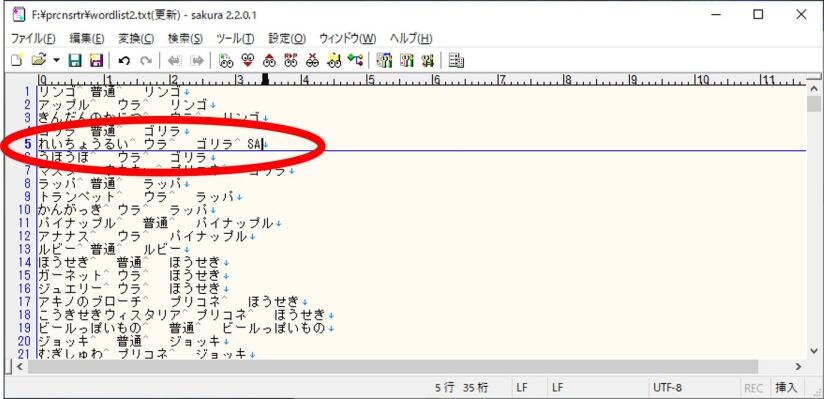The width and height of the screenshot is (824, 399).
Task: Click the text れいちょうるい on line 5
Action: click(83, 144)
